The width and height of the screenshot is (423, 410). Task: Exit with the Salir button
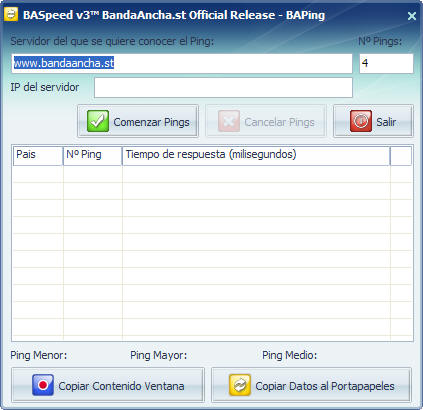(373, 121)
